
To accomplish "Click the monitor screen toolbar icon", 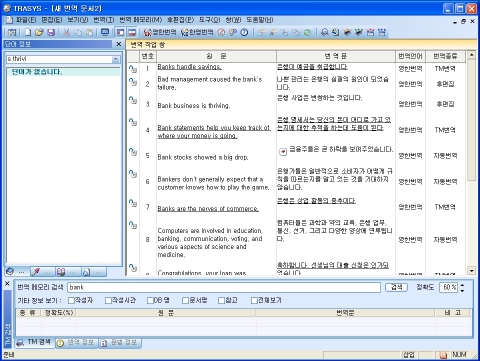I will tap(105, 32).
